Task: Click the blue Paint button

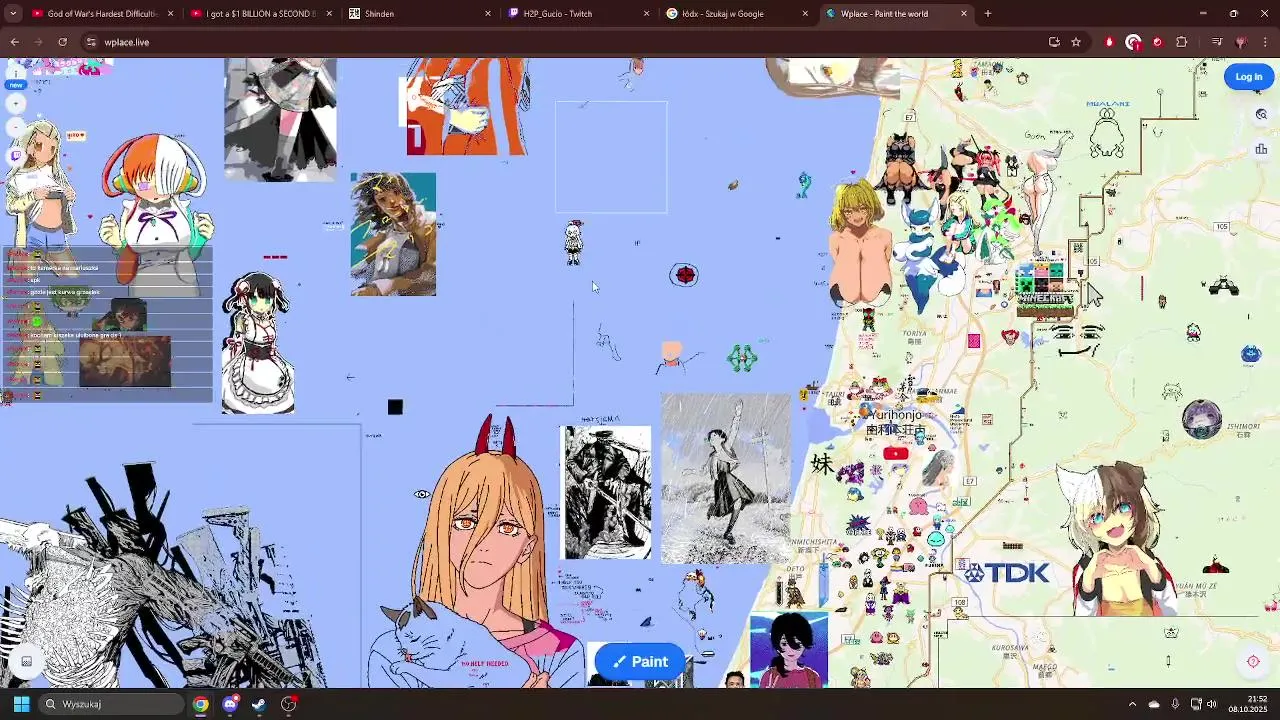Action: (x=639, y=662)
